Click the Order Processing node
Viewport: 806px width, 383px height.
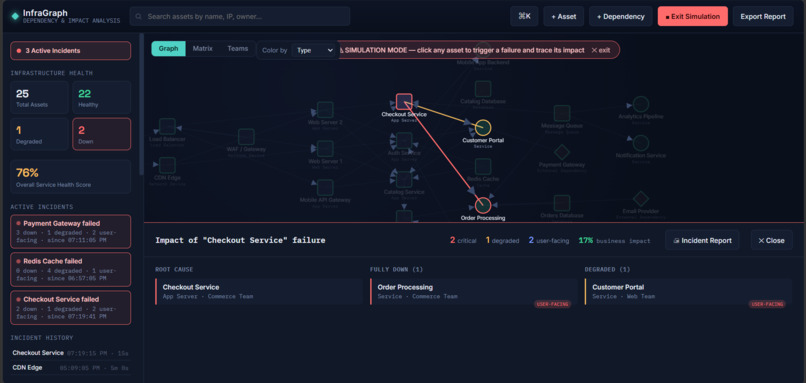(483, 205)
